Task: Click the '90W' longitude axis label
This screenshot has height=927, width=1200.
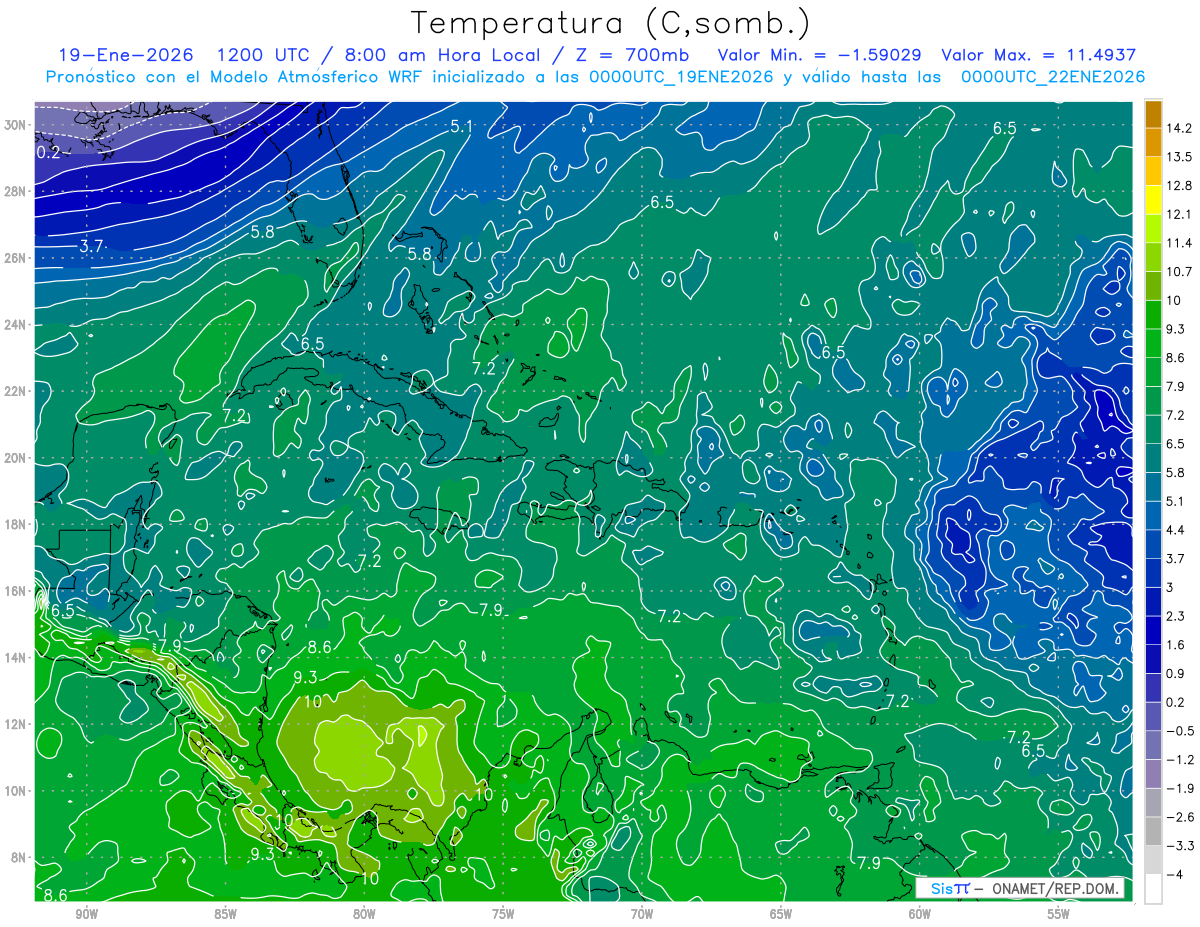Action: pos(86,914)
